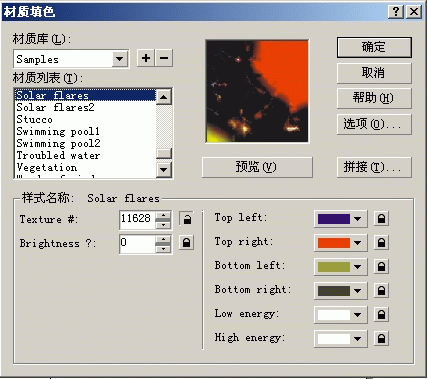Click the olive Bottom left color swatch
Viewport: 428px width, 379px height.
334,267
